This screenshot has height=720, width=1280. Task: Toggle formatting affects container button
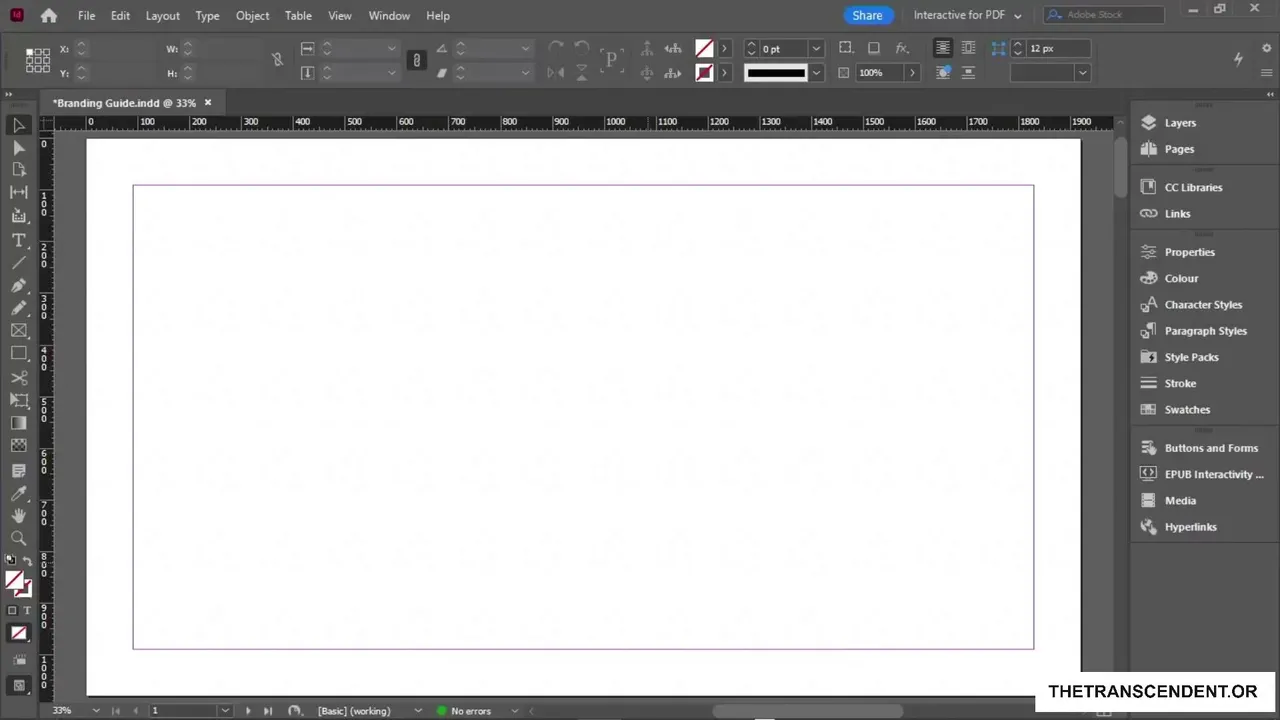12,610
